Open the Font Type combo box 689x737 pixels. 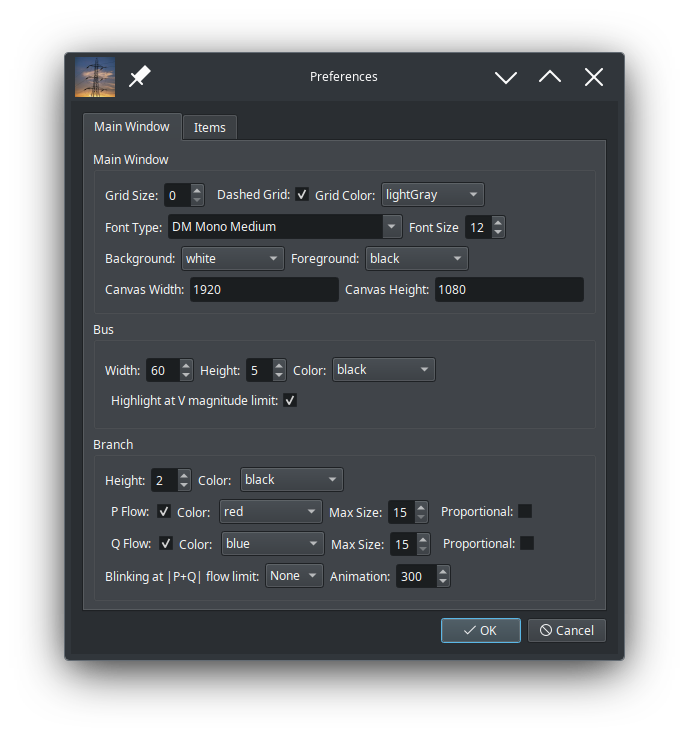coord(285,227)
